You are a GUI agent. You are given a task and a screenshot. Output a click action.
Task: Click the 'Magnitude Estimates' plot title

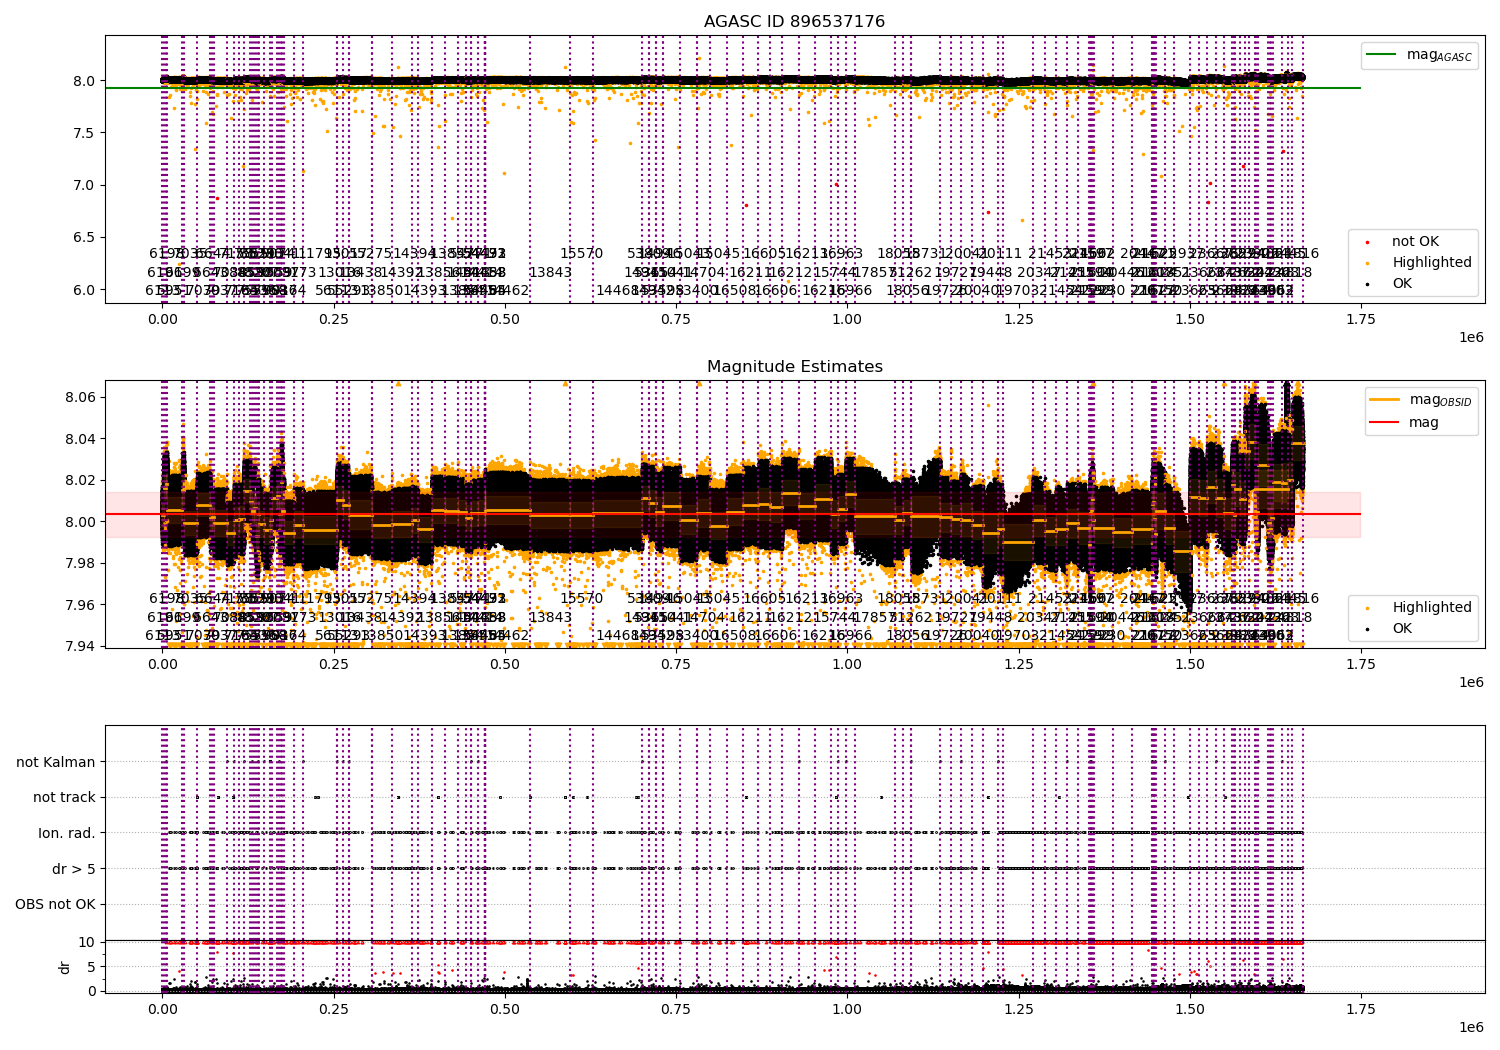click(794, 367)
